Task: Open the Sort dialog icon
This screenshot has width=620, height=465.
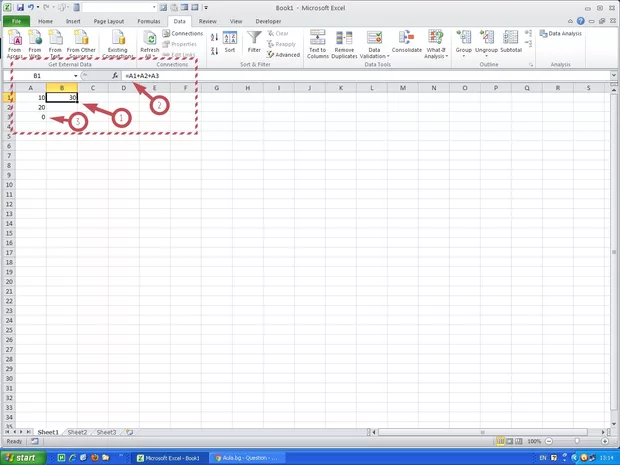Action: (x=230, y=38)
